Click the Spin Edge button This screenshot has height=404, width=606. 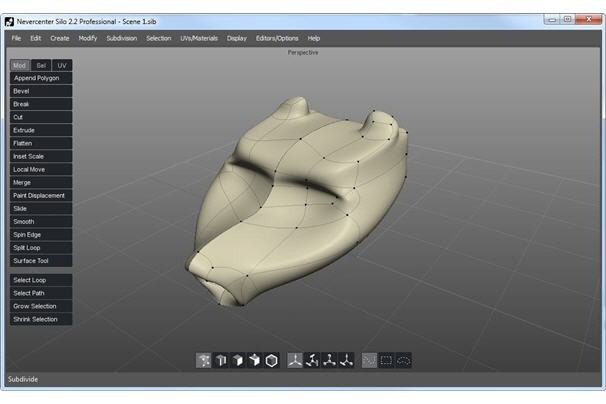coord(41,235)
